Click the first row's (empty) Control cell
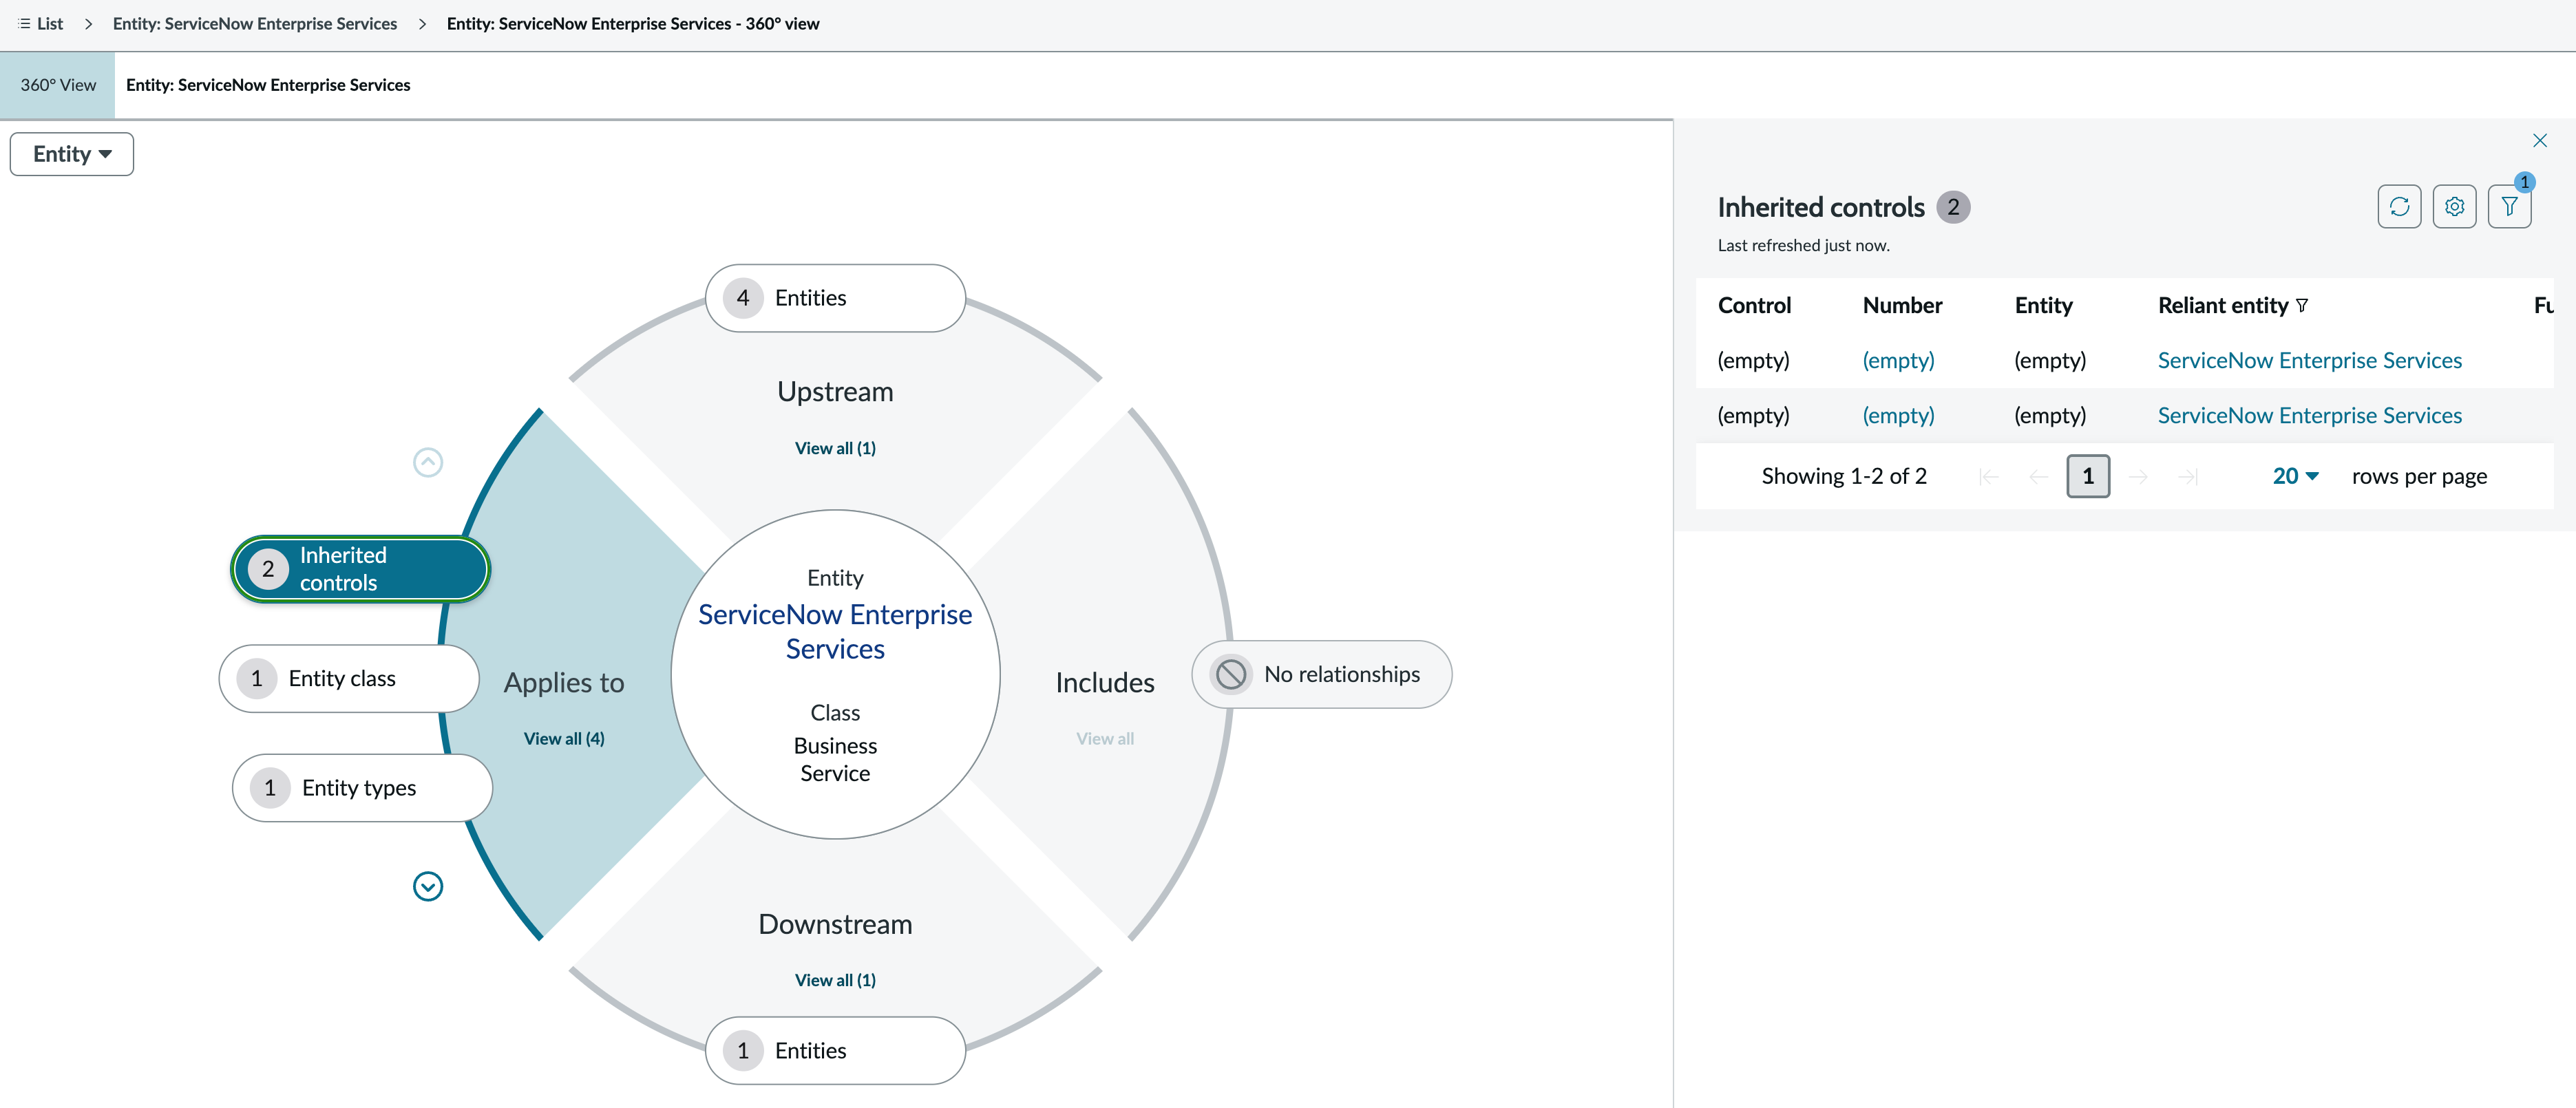This screenshot has width=2576, height=1108. [x=1754, y=361]
